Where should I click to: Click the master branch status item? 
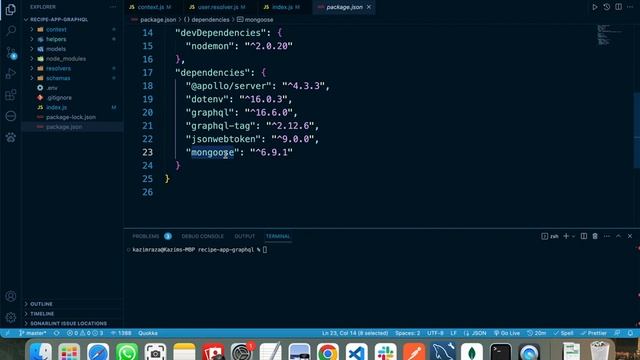point(32,333)
